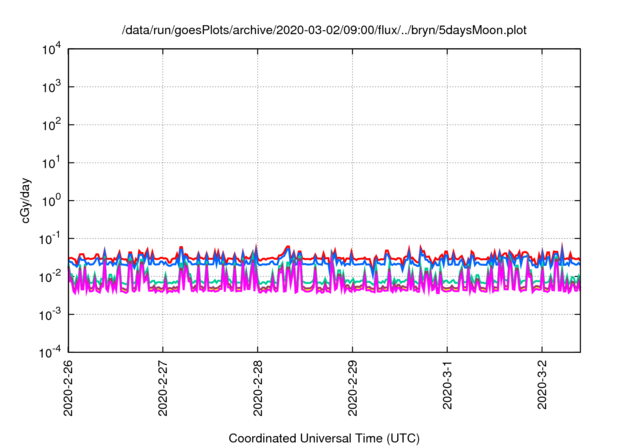Click the 10^2 y-axis tick label
The width and height of the screenshot is (640, 448).
pos(51,125)
